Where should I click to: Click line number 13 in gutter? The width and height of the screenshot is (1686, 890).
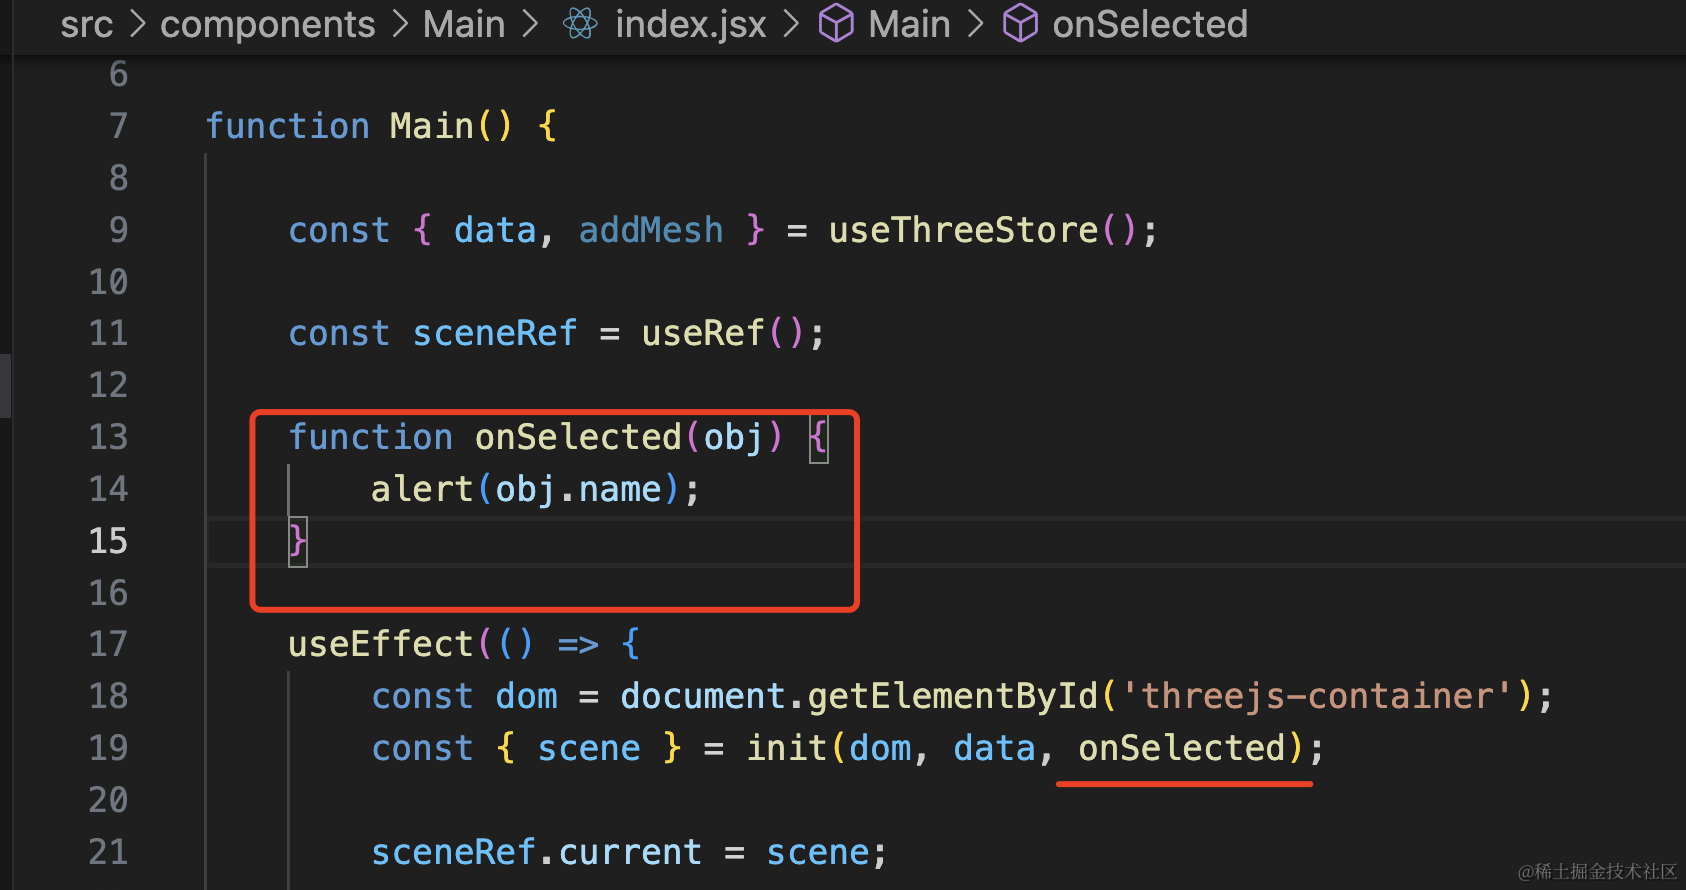point(108,437)
